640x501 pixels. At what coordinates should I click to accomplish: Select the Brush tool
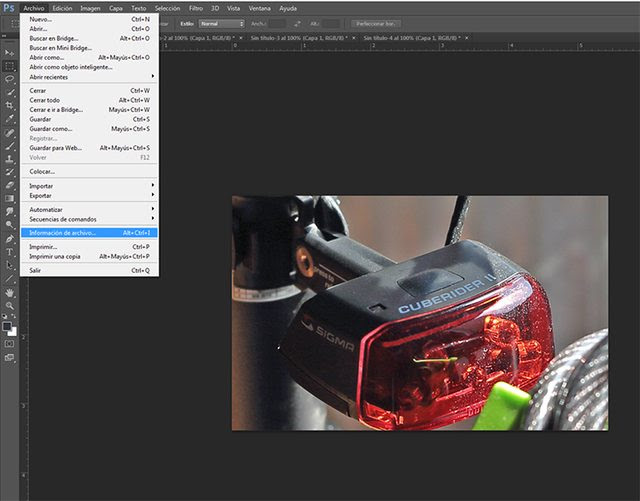pos(9,145)
